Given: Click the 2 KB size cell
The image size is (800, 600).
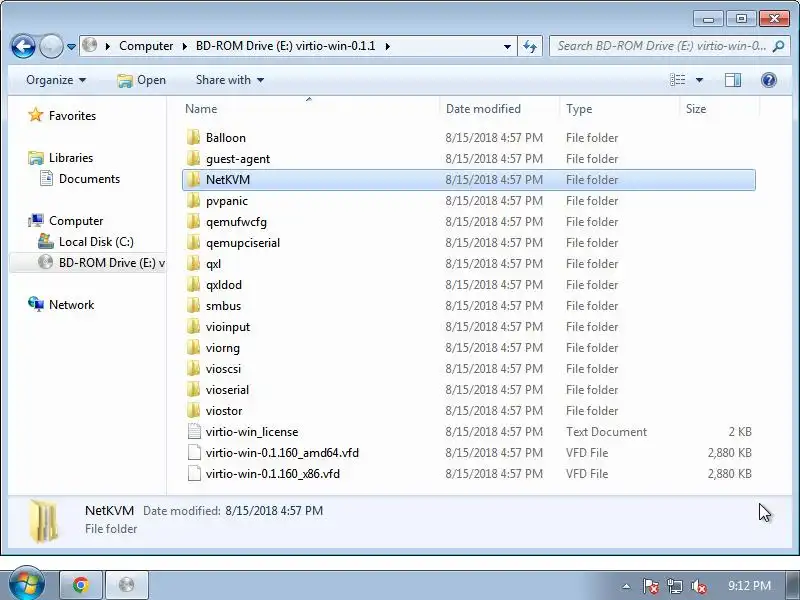Looking at the screenshot, I should coord(740,432).
